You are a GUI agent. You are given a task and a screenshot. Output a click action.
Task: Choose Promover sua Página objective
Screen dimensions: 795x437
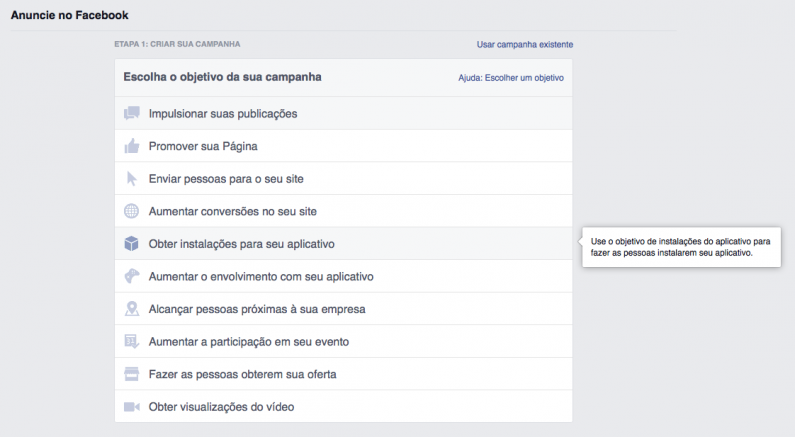tap(343, 146)
